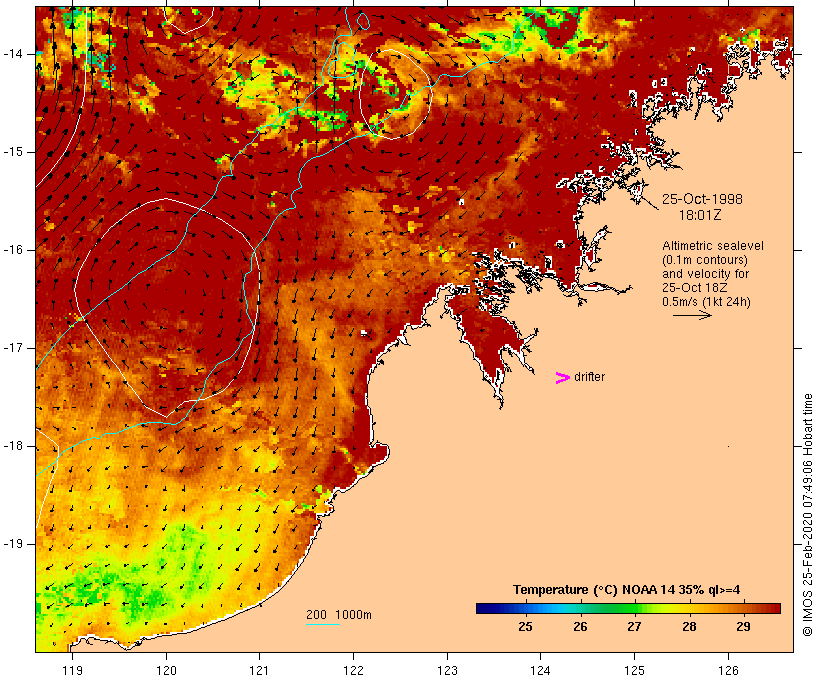Click the colorbar value 26
This screenshot has width=820, height=680.
[580, 627]
